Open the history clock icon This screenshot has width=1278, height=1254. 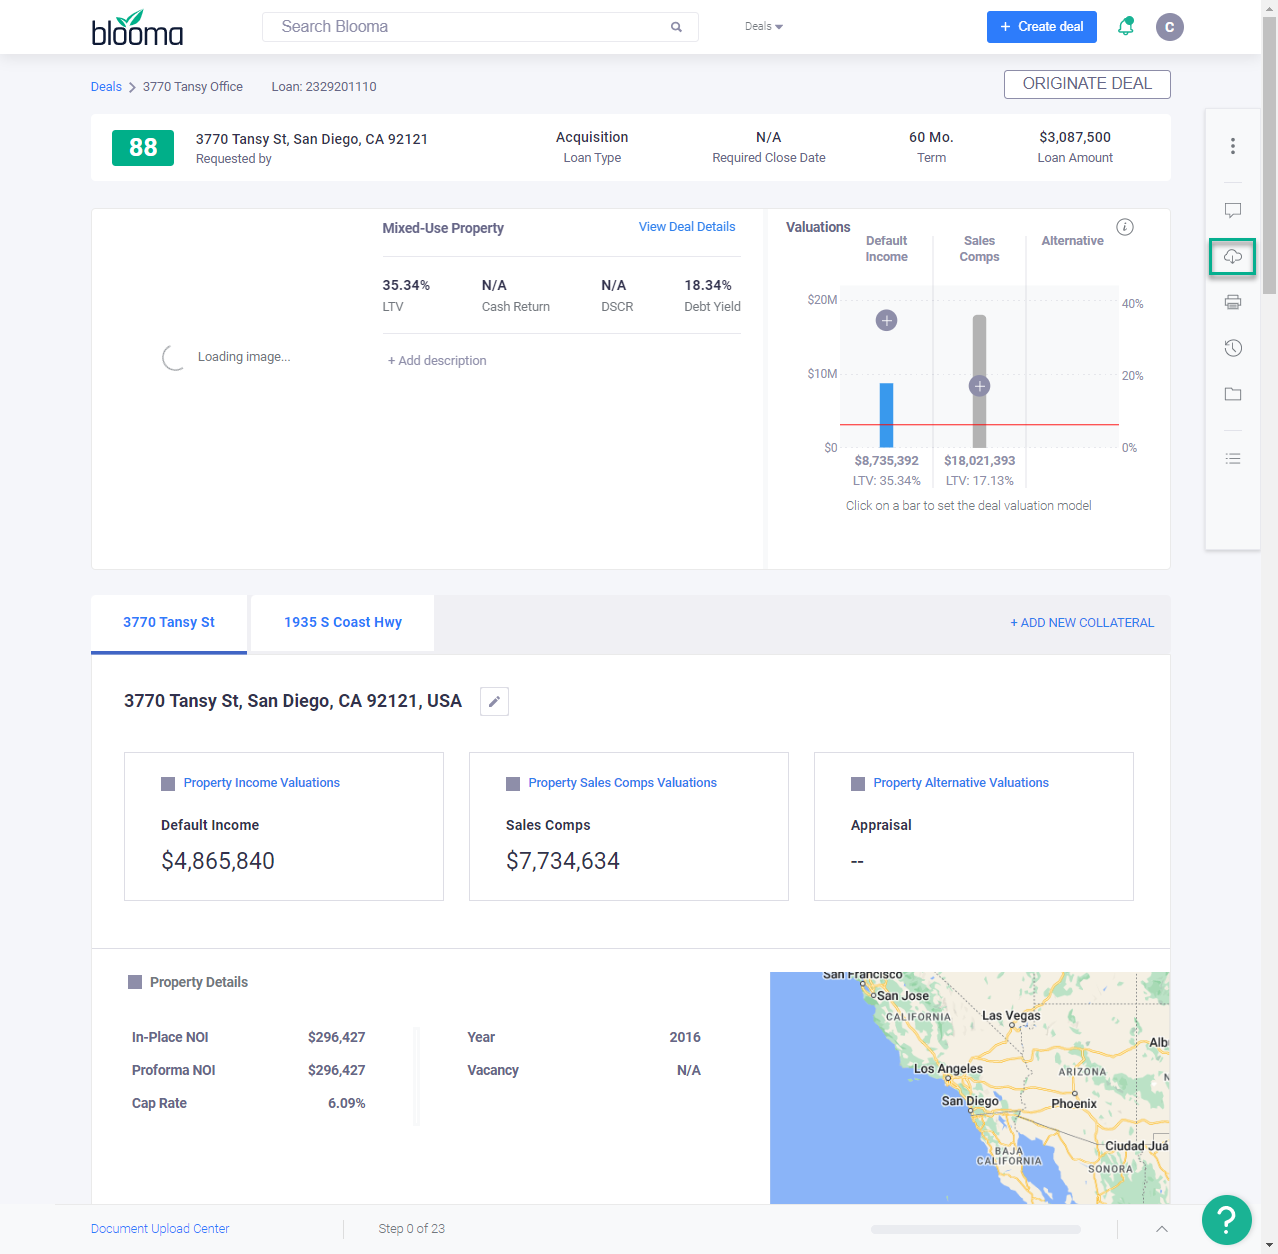coord(1233,348)
